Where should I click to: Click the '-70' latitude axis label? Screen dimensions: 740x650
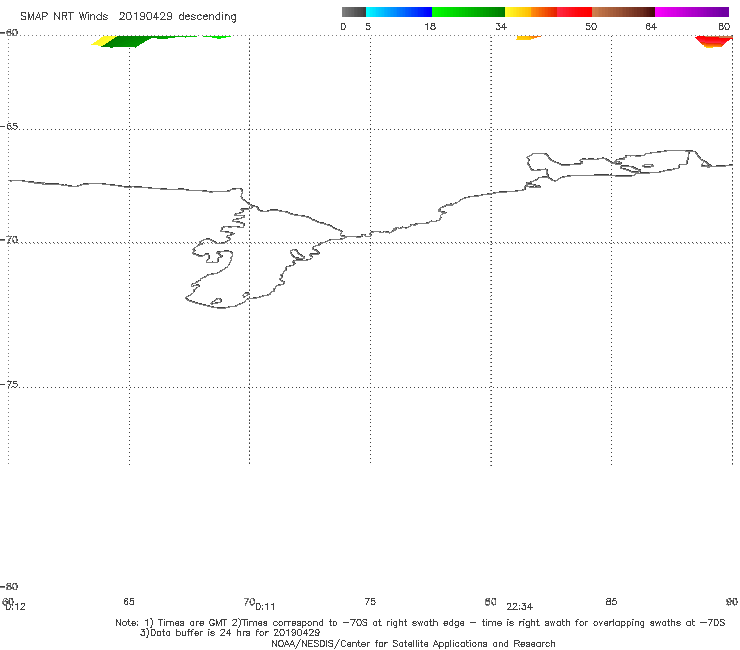point(9,240)
